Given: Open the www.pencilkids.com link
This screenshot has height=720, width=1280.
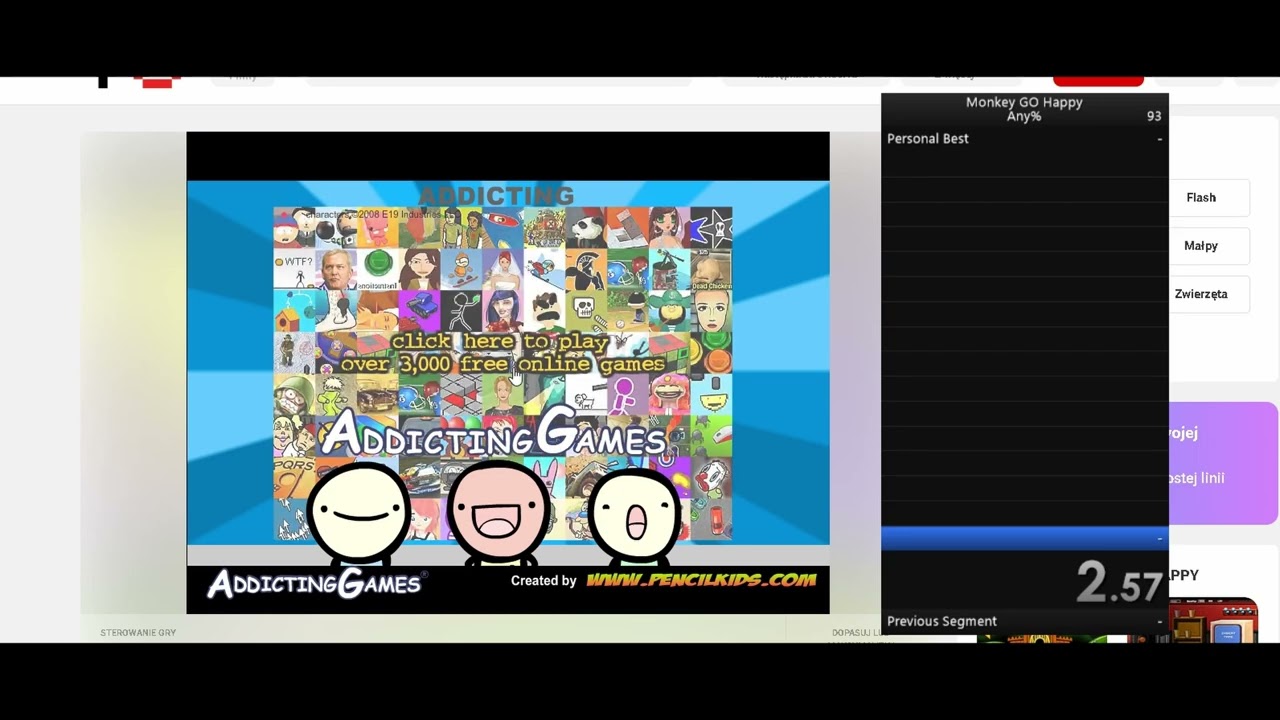Looking at the screenshot, I should (x=701, y=580).
